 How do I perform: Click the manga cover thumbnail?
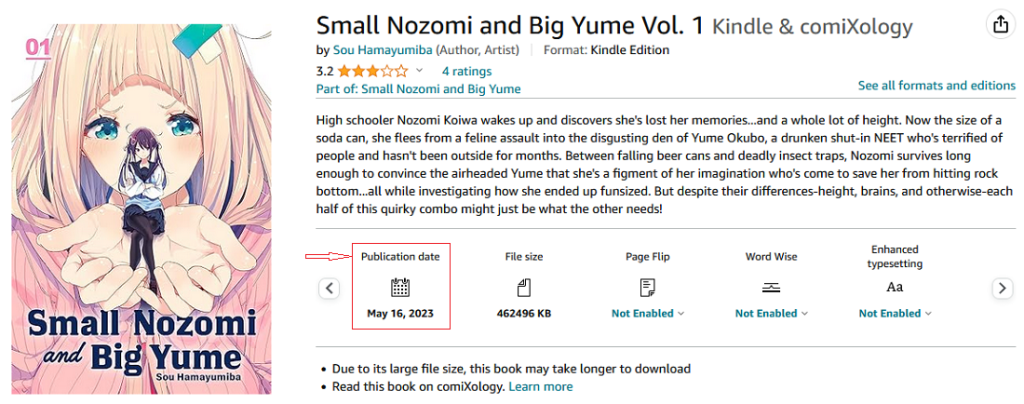(141, 209)
